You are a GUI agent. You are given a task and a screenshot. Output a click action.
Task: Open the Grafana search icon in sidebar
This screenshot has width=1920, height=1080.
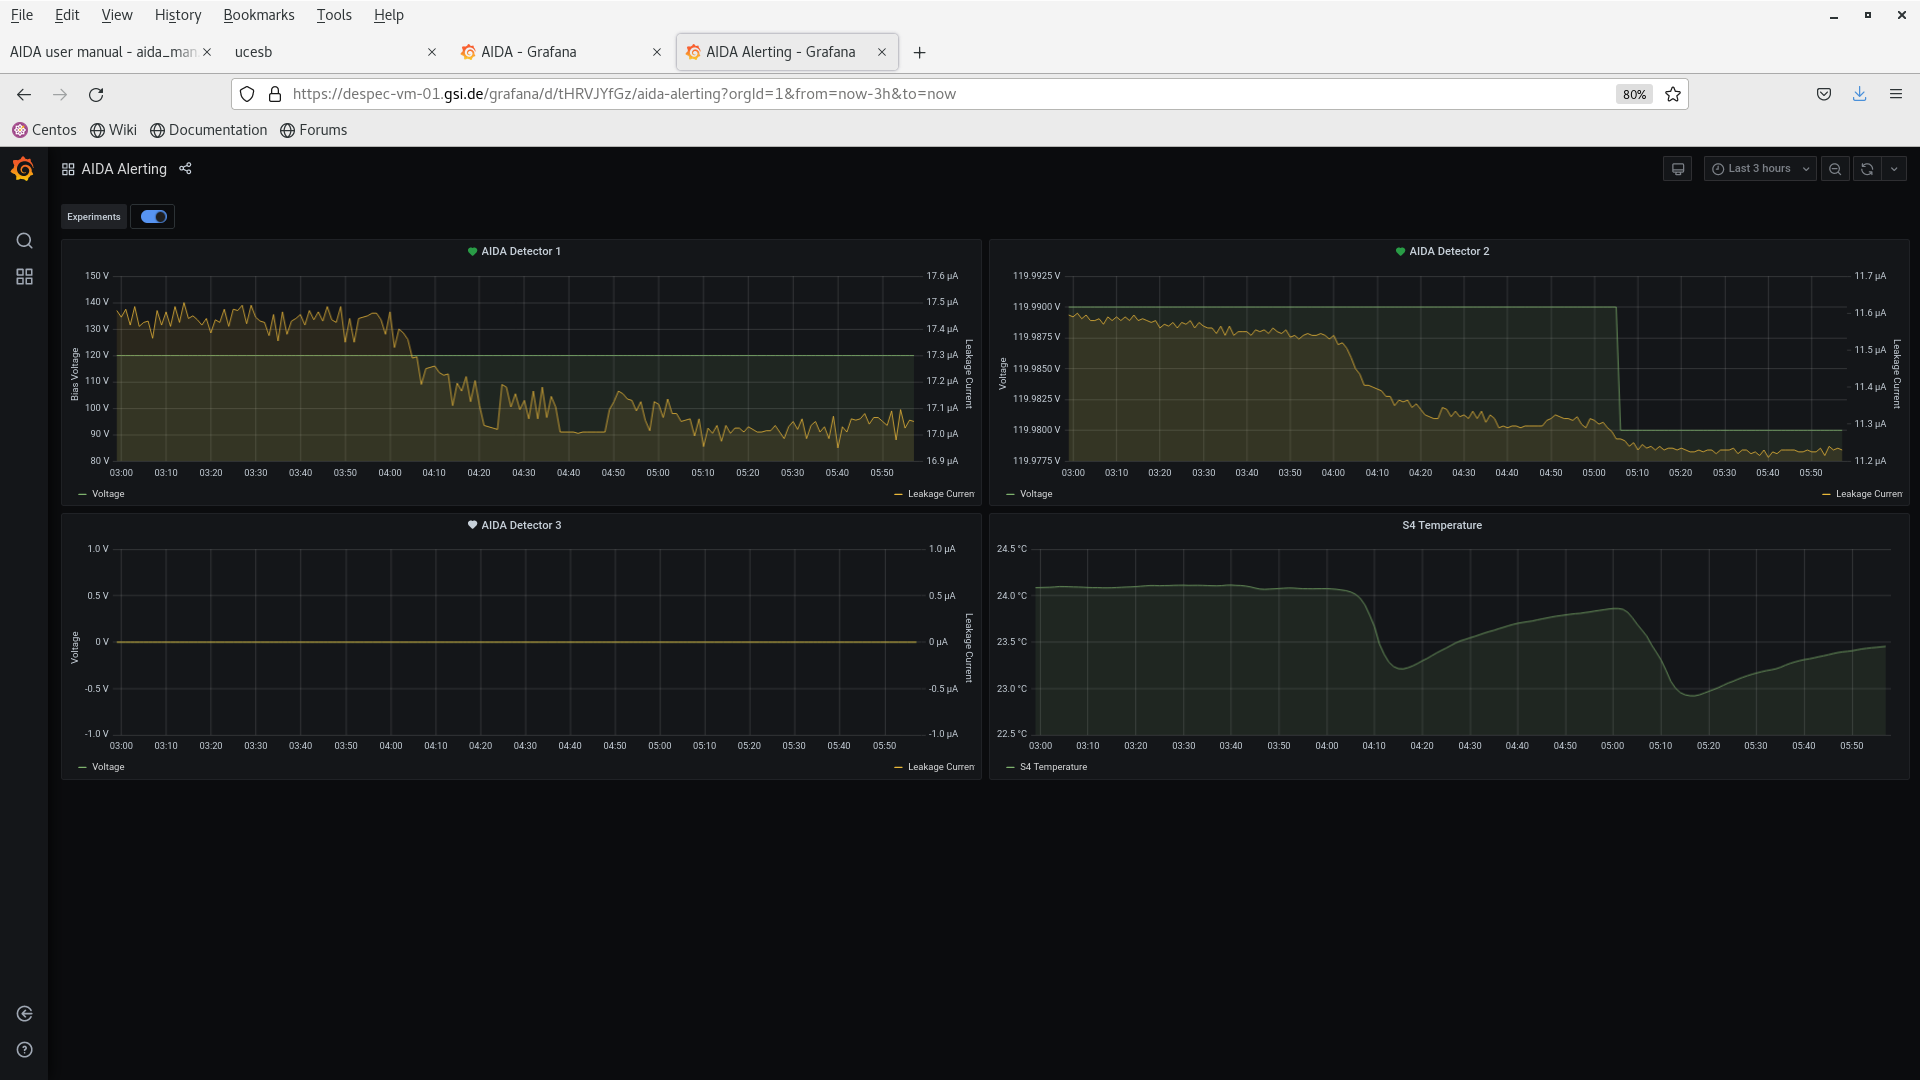(24, 241)
